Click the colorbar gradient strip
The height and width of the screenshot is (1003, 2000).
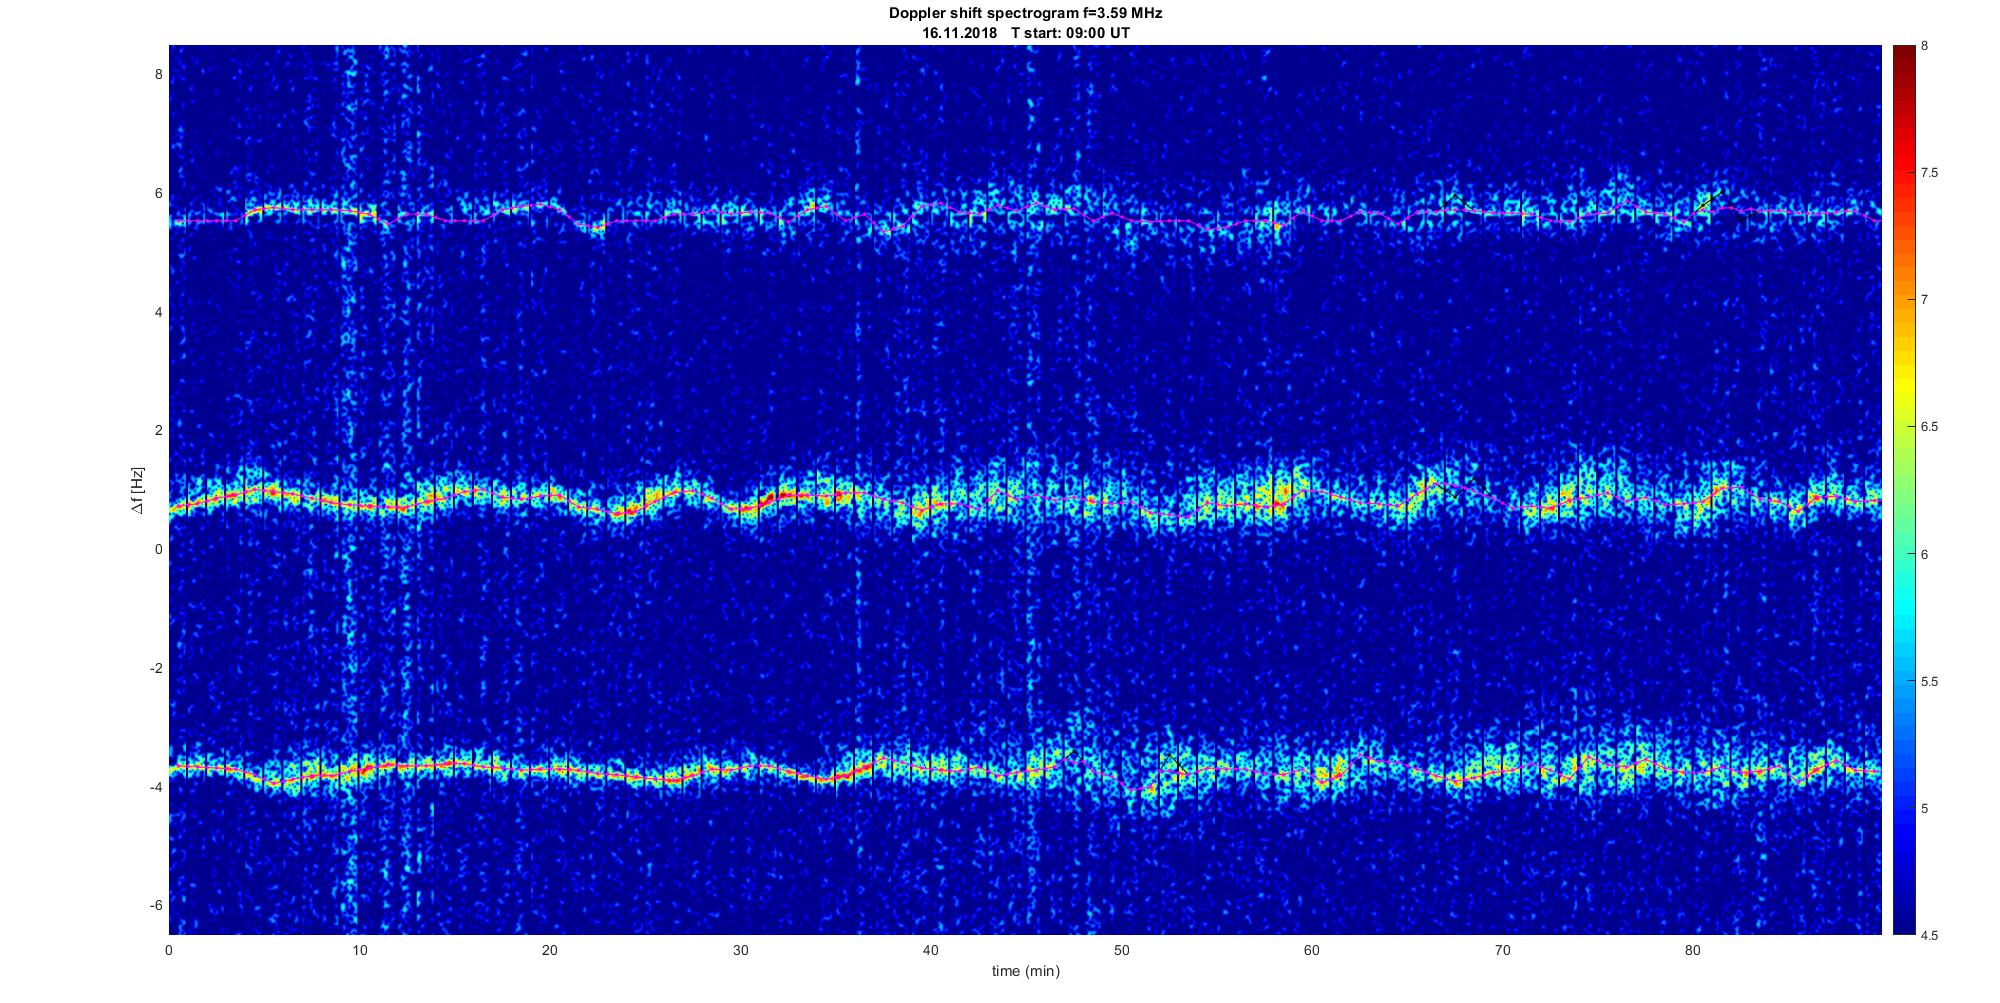point(1903,491)
